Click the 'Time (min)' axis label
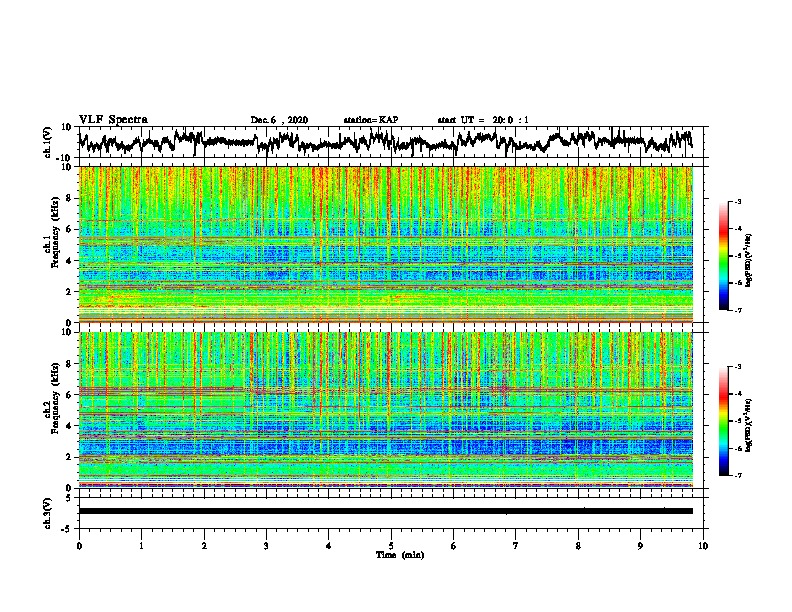This screenshot has height=612, width=792. pos(400,555)
